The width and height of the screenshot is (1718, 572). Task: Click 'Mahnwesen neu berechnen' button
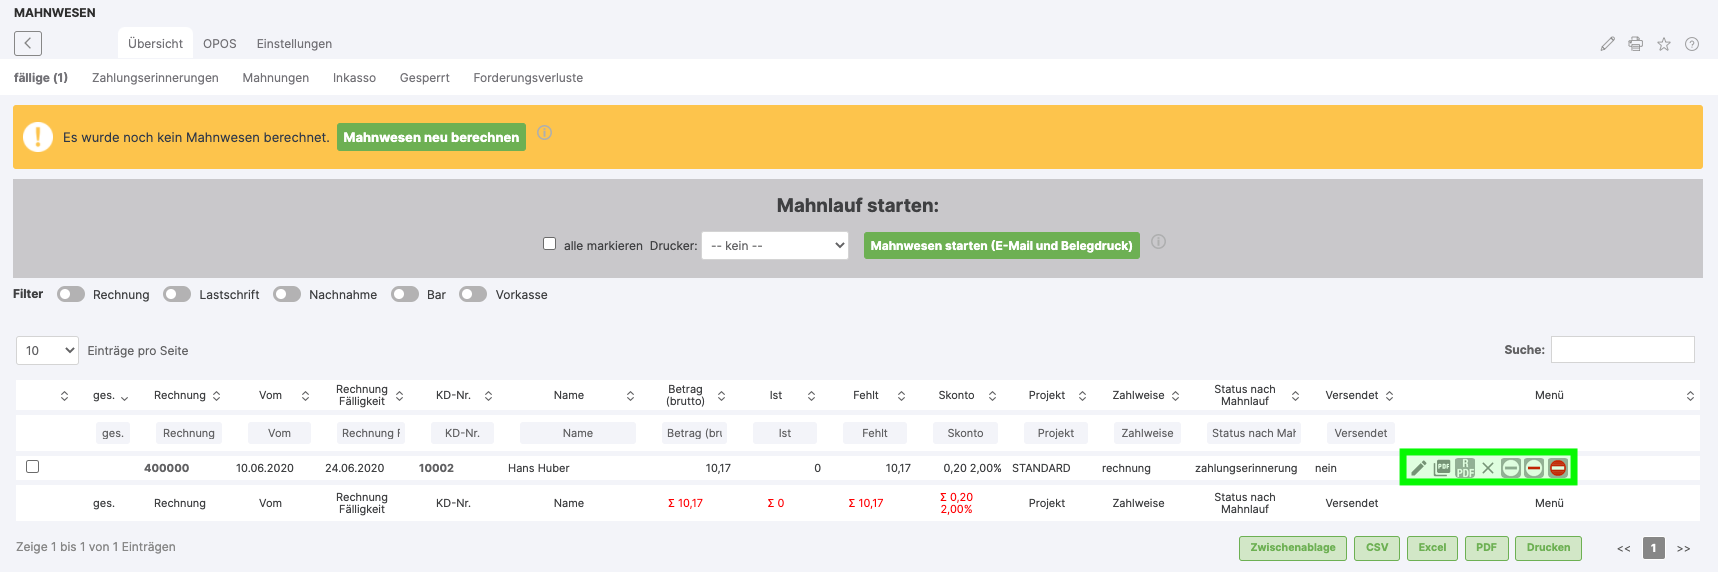(x=431, y=137)
